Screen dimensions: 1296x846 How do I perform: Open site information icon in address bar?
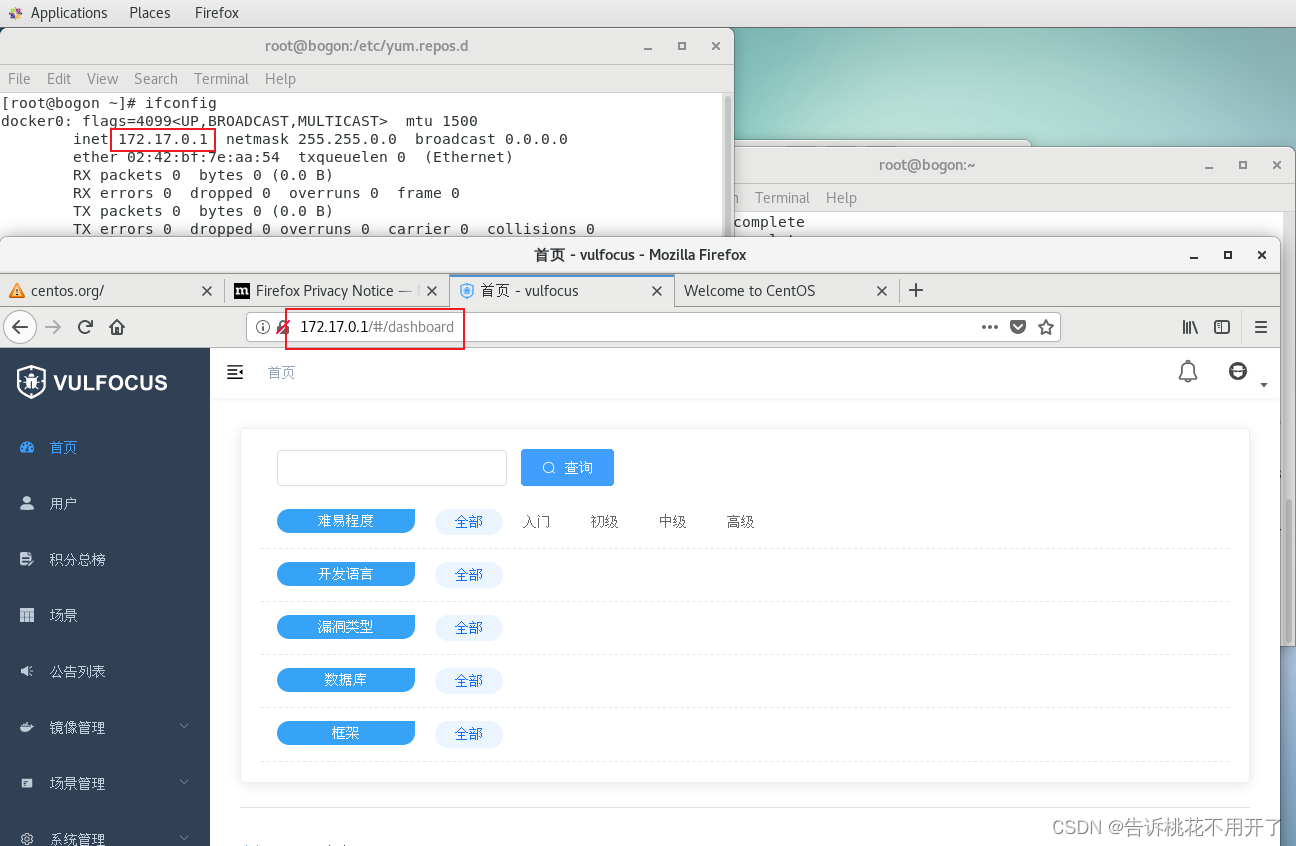click(x=263, y=327)
